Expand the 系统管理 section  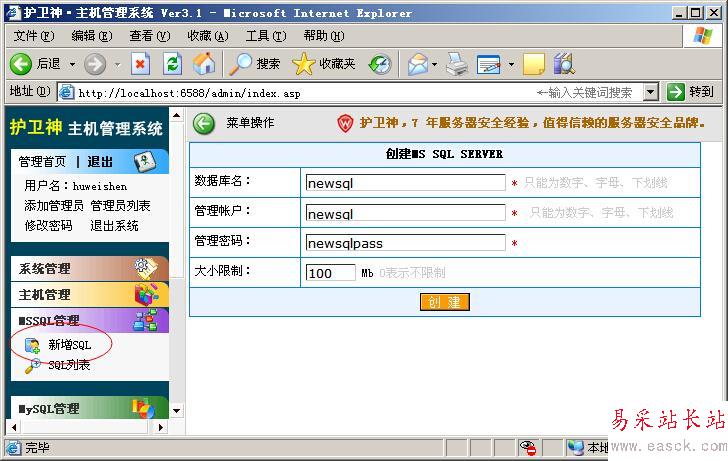click(x=90, y=268)
